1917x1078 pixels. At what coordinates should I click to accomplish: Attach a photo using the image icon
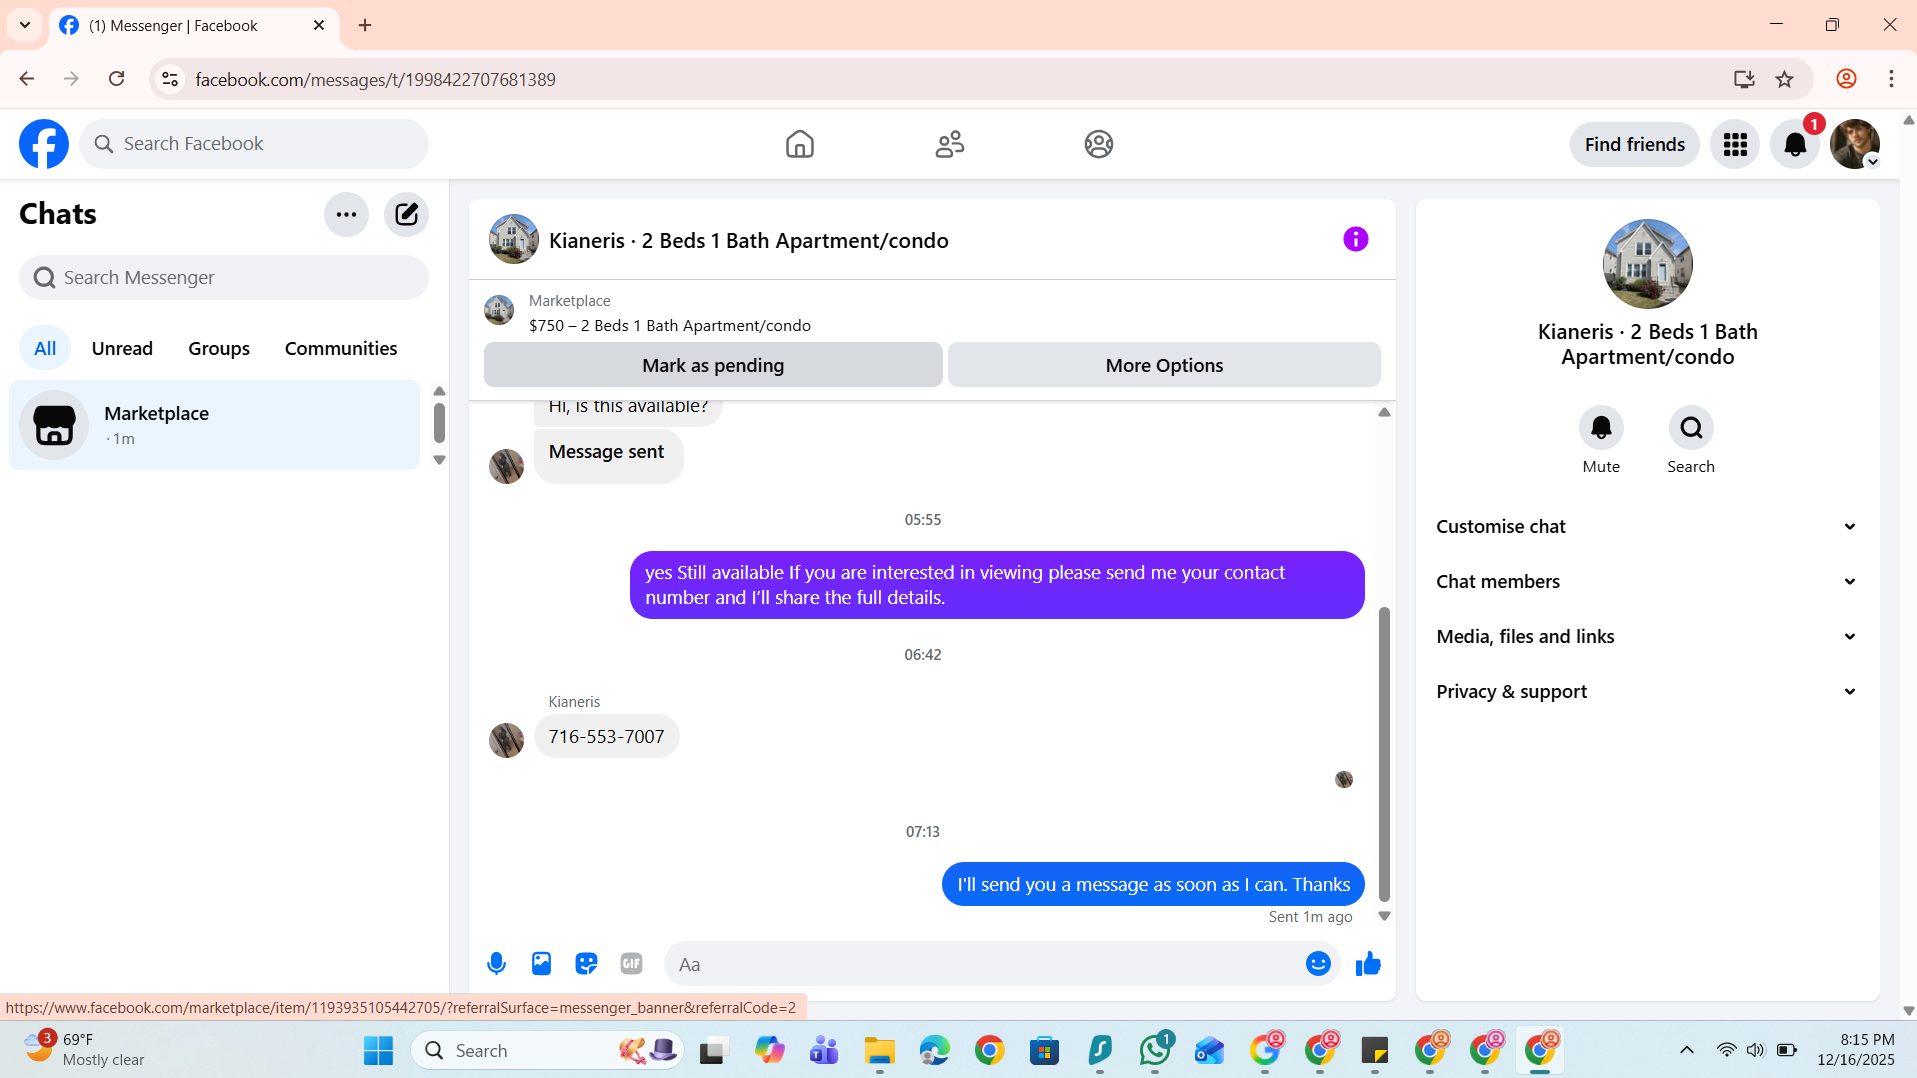tap(541, 964)
